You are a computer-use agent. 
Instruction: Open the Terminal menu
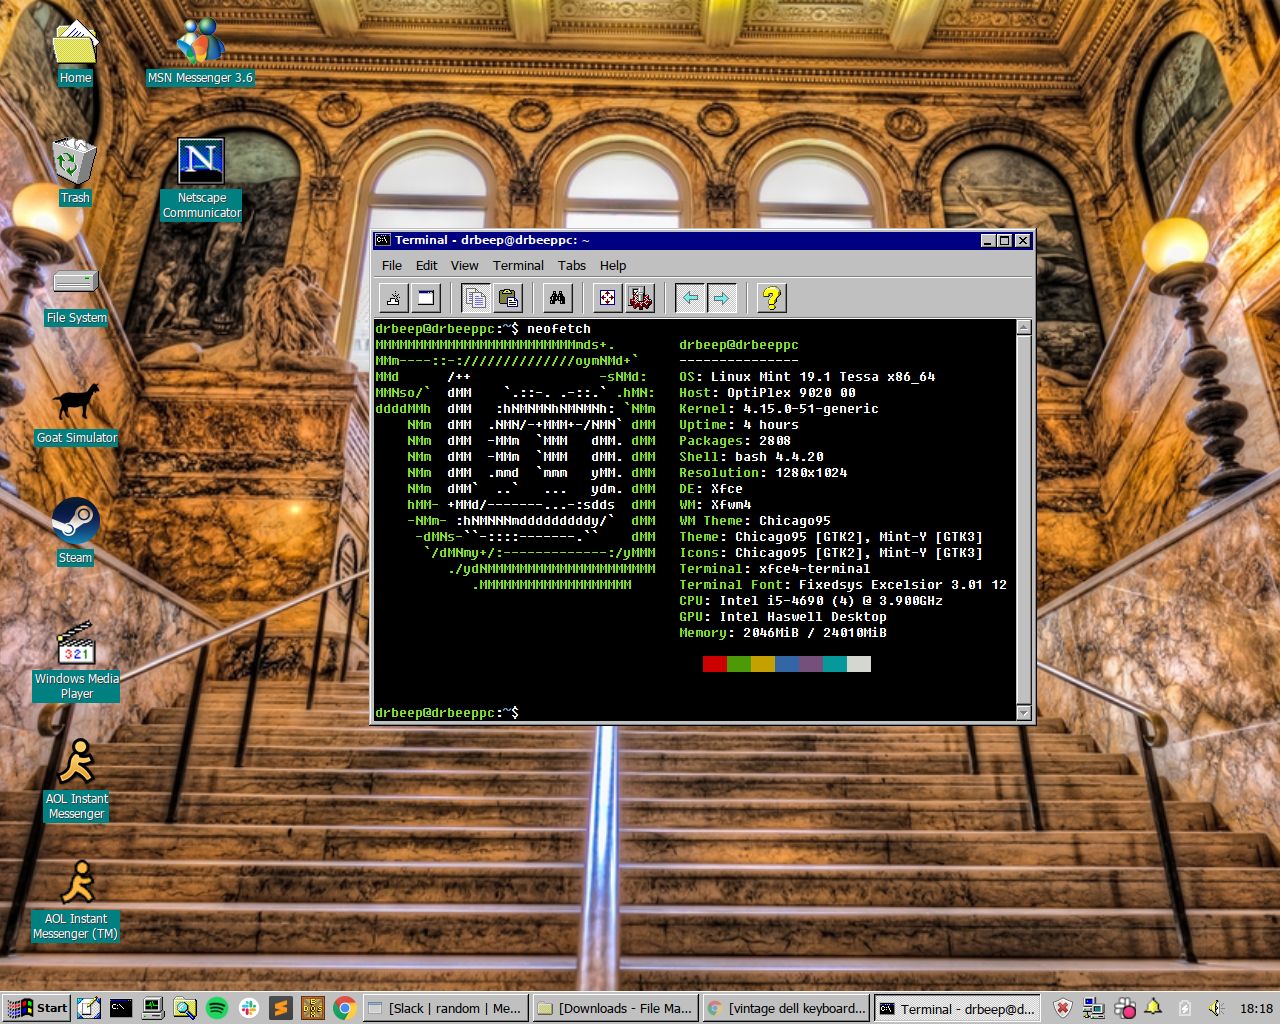click(518, 265)
